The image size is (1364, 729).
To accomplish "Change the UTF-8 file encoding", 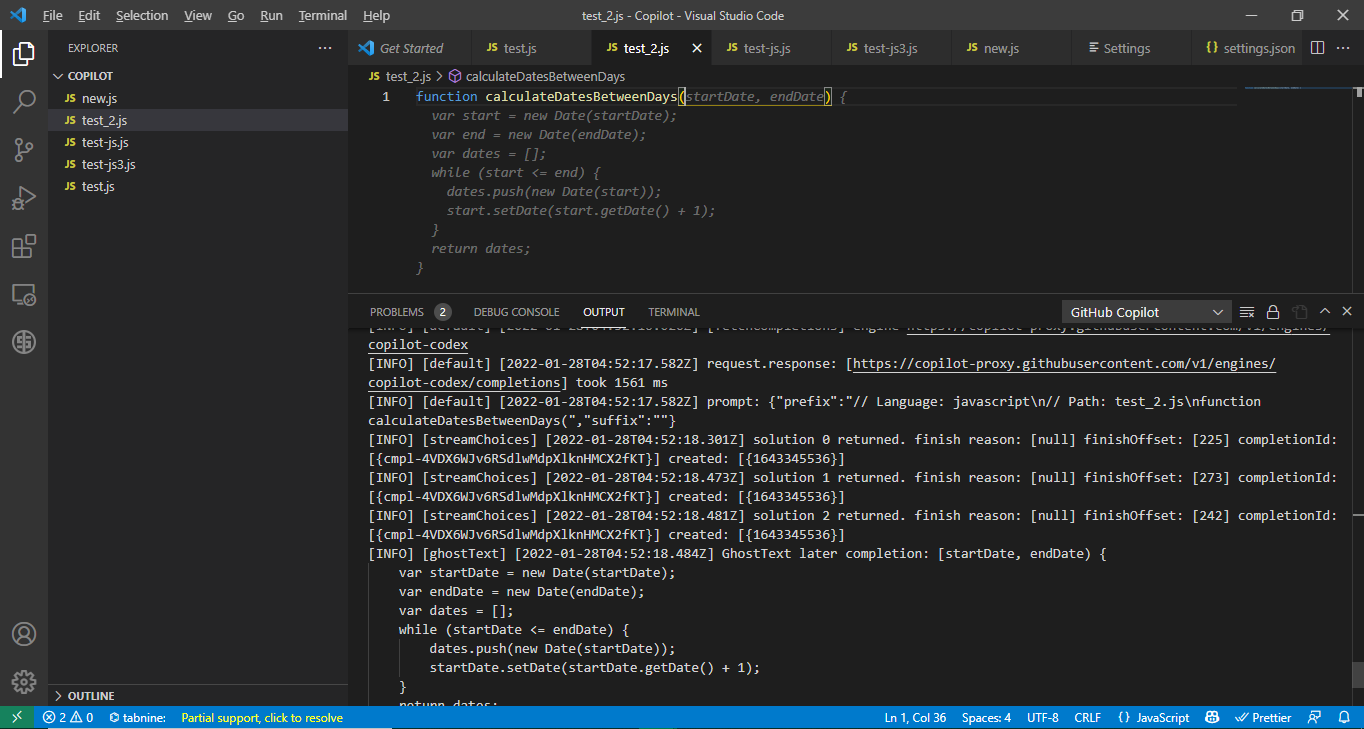I will tap(1042, 718).
